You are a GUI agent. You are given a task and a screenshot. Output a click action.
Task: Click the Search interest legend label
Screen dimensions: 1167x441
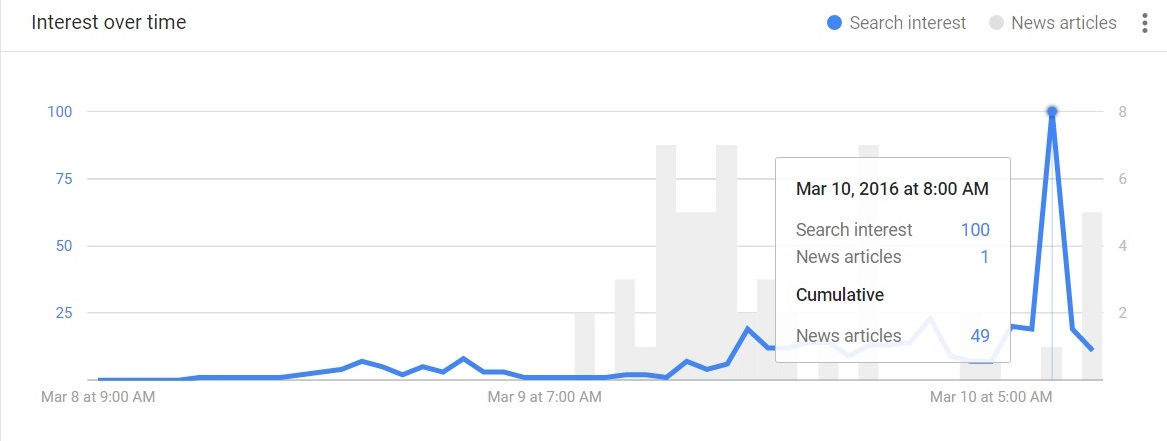coord(907,23)
